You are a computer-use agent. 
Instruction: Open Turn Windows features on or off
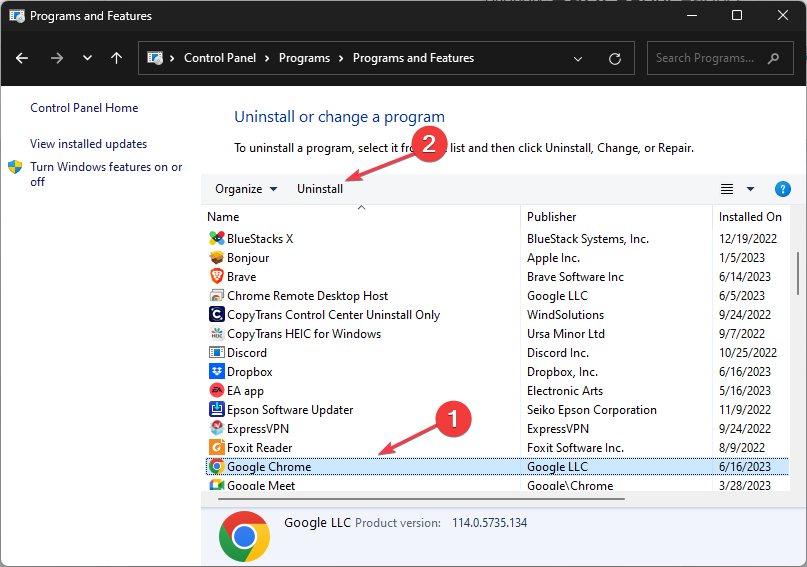pos(106,174)
